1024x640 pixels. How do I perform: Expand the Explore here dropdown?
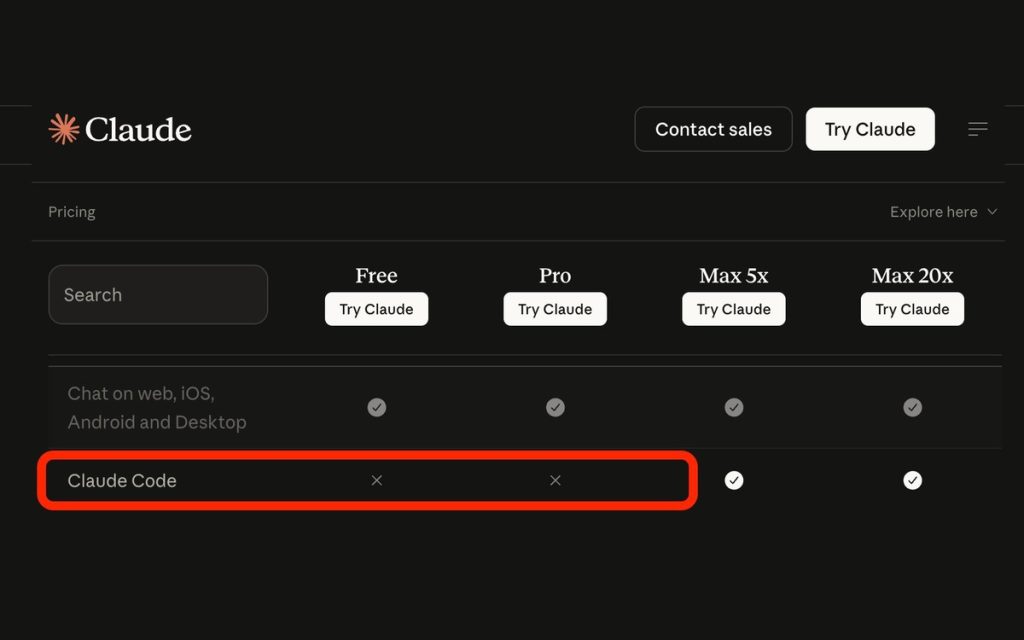point(933,212)
